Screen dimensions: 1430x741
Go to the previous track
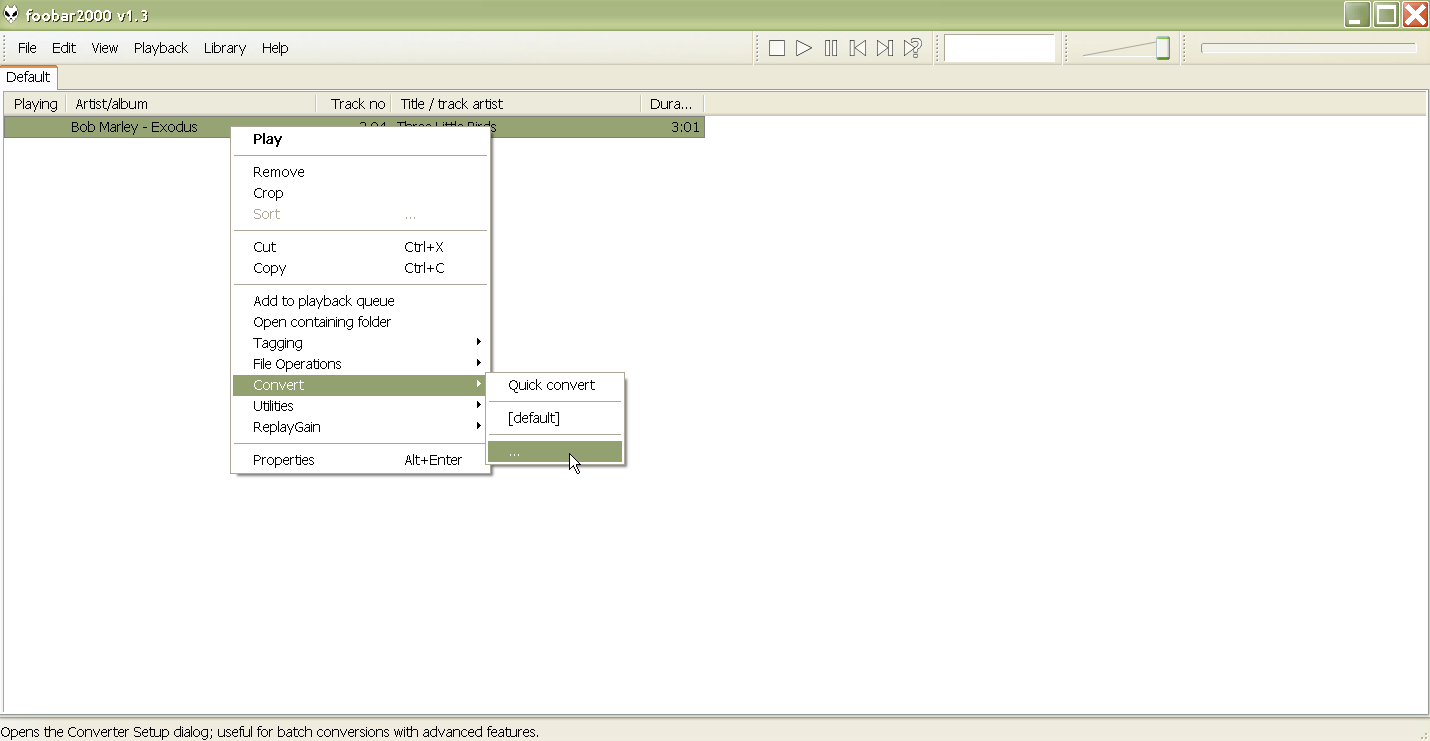(x=858, y=48)
